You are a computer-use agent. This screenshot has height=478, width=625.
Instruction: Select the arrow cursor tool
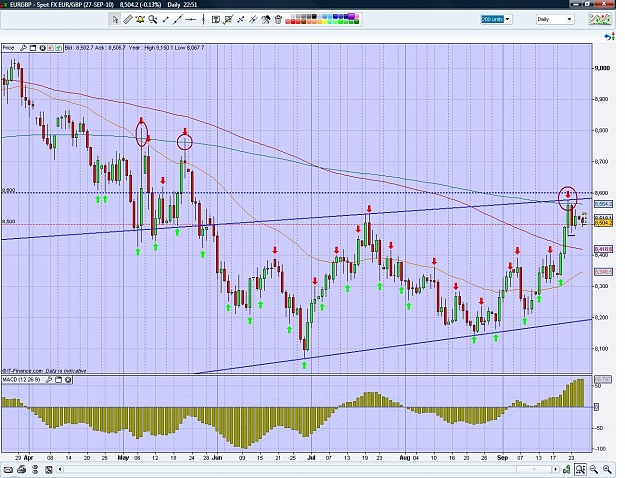point(115,19)
